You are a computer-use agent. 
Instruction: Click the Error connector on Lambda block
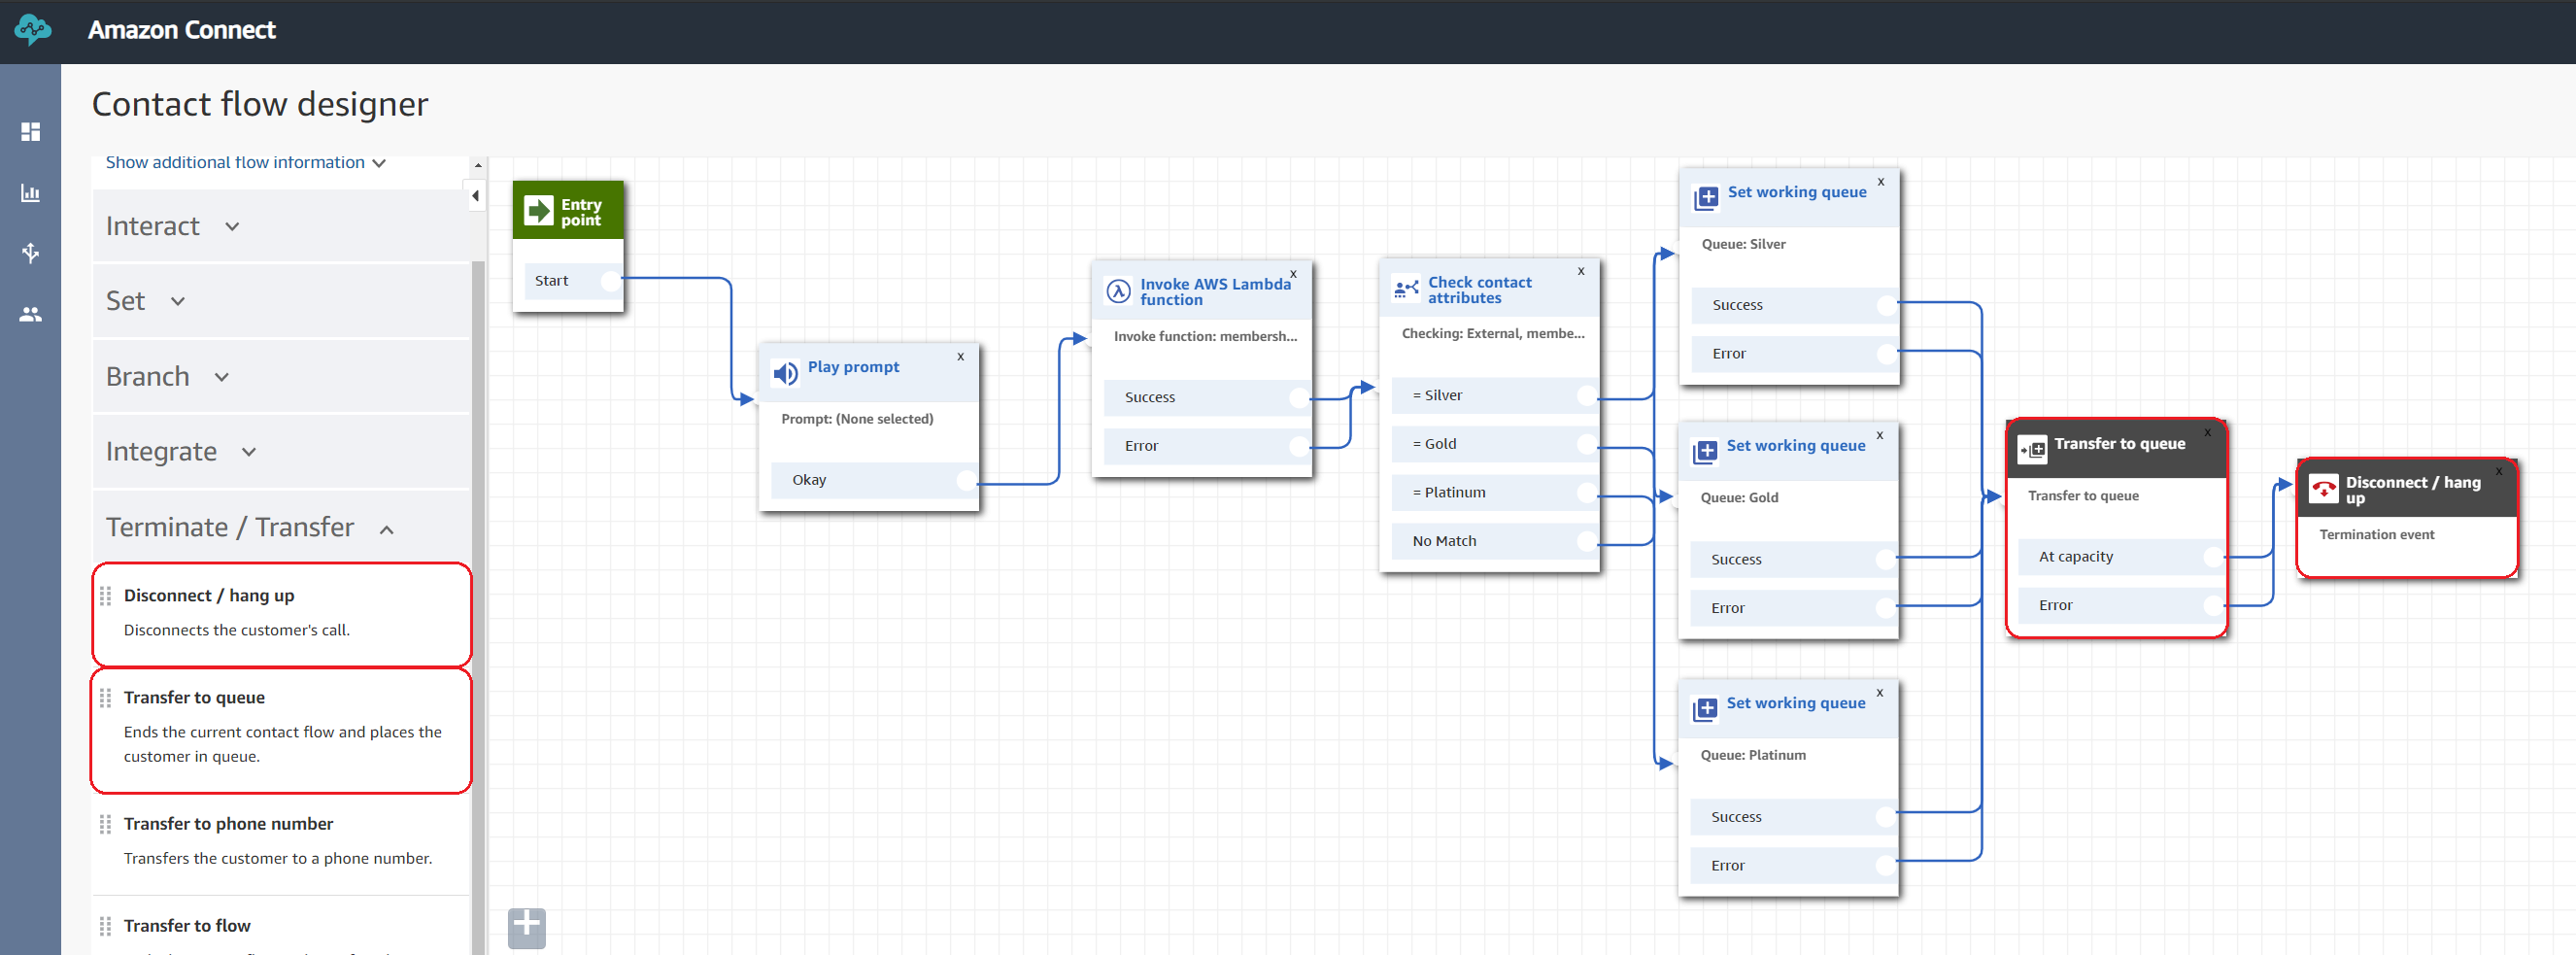[1299, 446]
